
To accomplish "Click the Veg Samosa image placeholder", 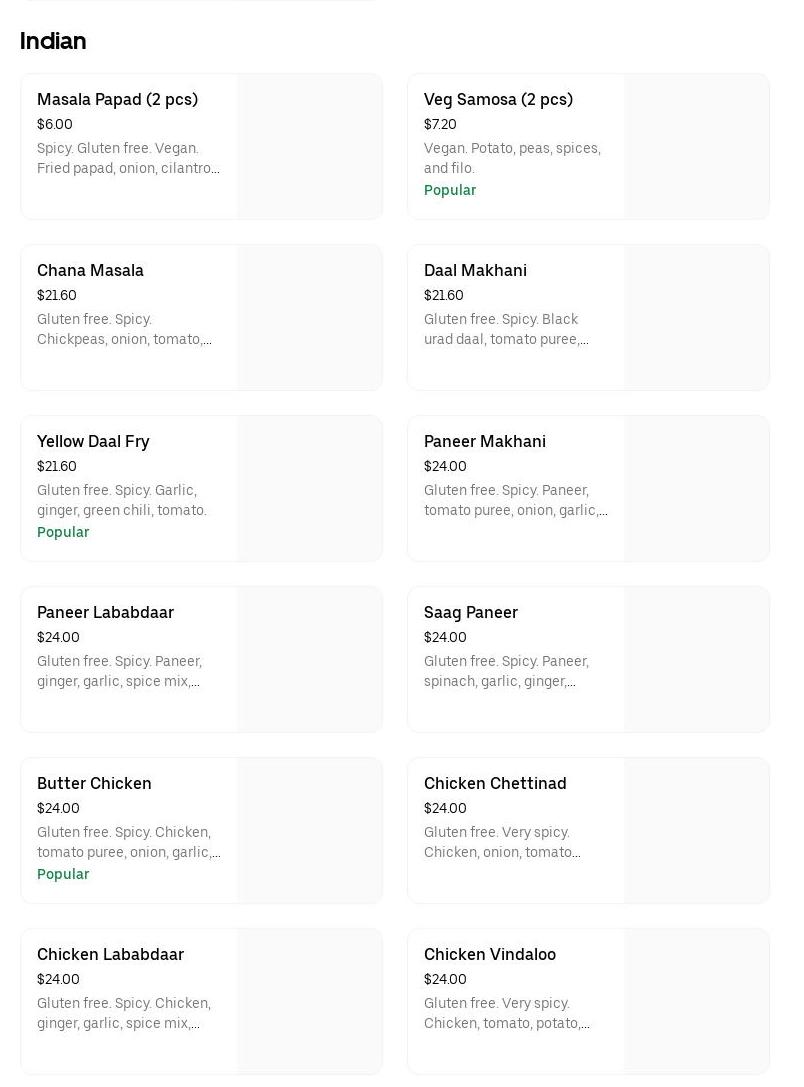I will point(696,147).
